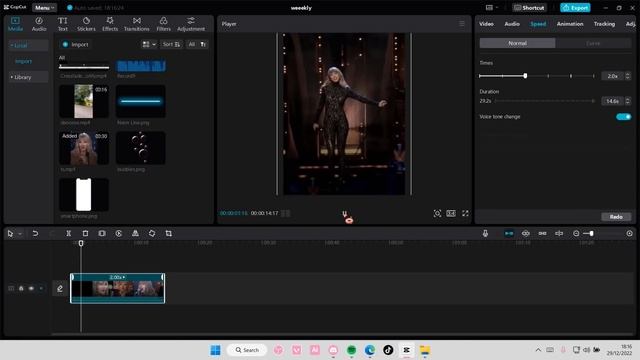The width and height of the screenshot is (640, 360).
Task: Expand the Library section
Action: 28,77
